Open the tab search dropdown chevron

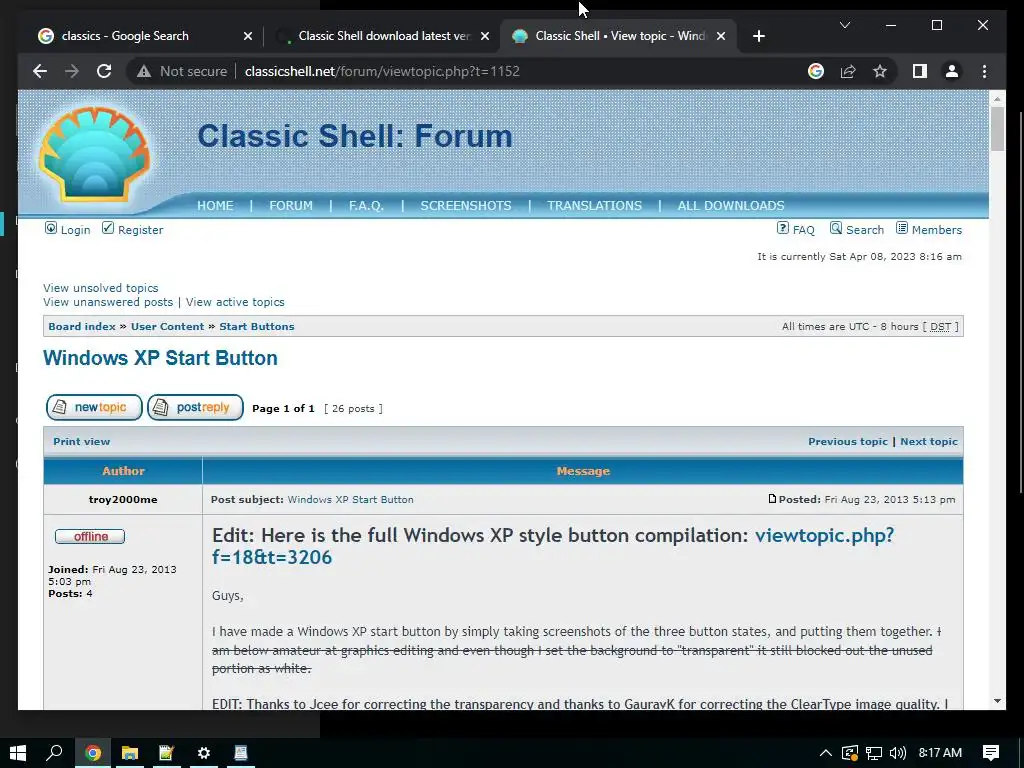pos(844,25)
